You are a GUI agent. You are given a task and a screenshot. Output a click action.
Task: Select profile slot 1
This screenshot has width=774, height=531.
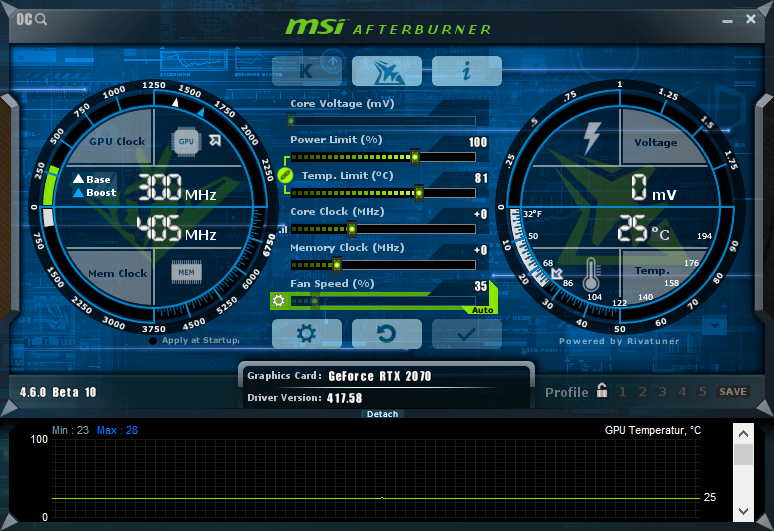tap(622, 392)
